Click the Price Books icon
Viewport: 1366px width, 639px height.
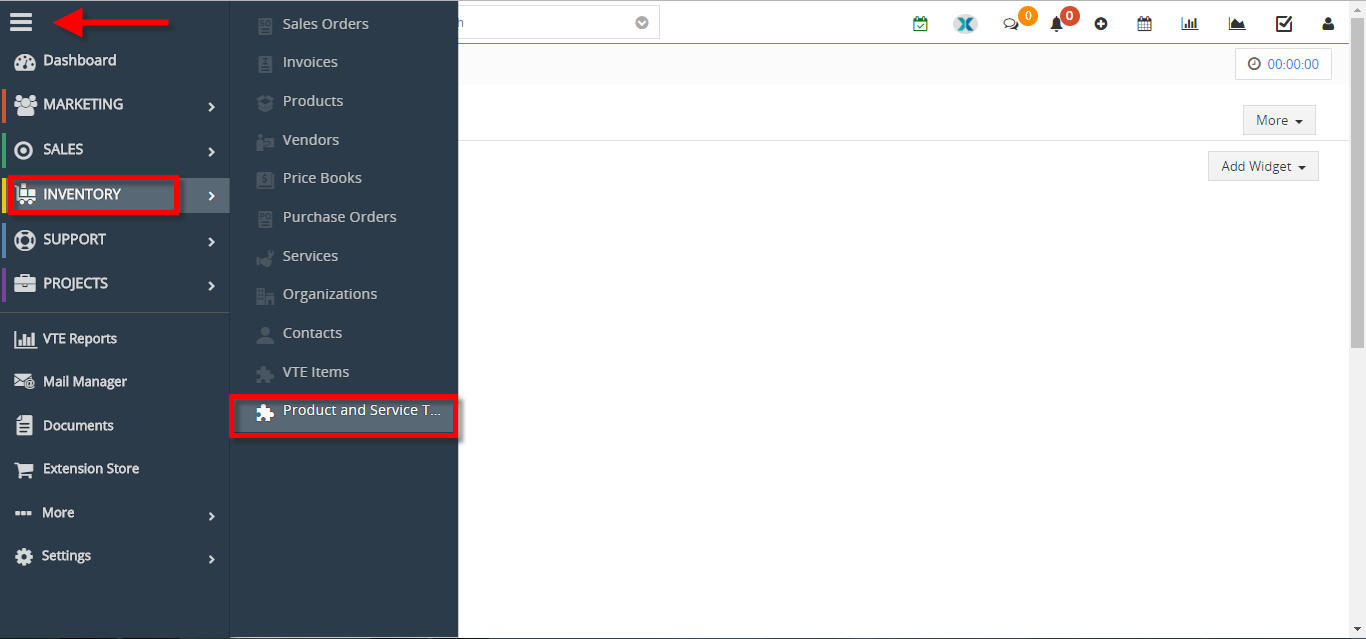point(265,179)
